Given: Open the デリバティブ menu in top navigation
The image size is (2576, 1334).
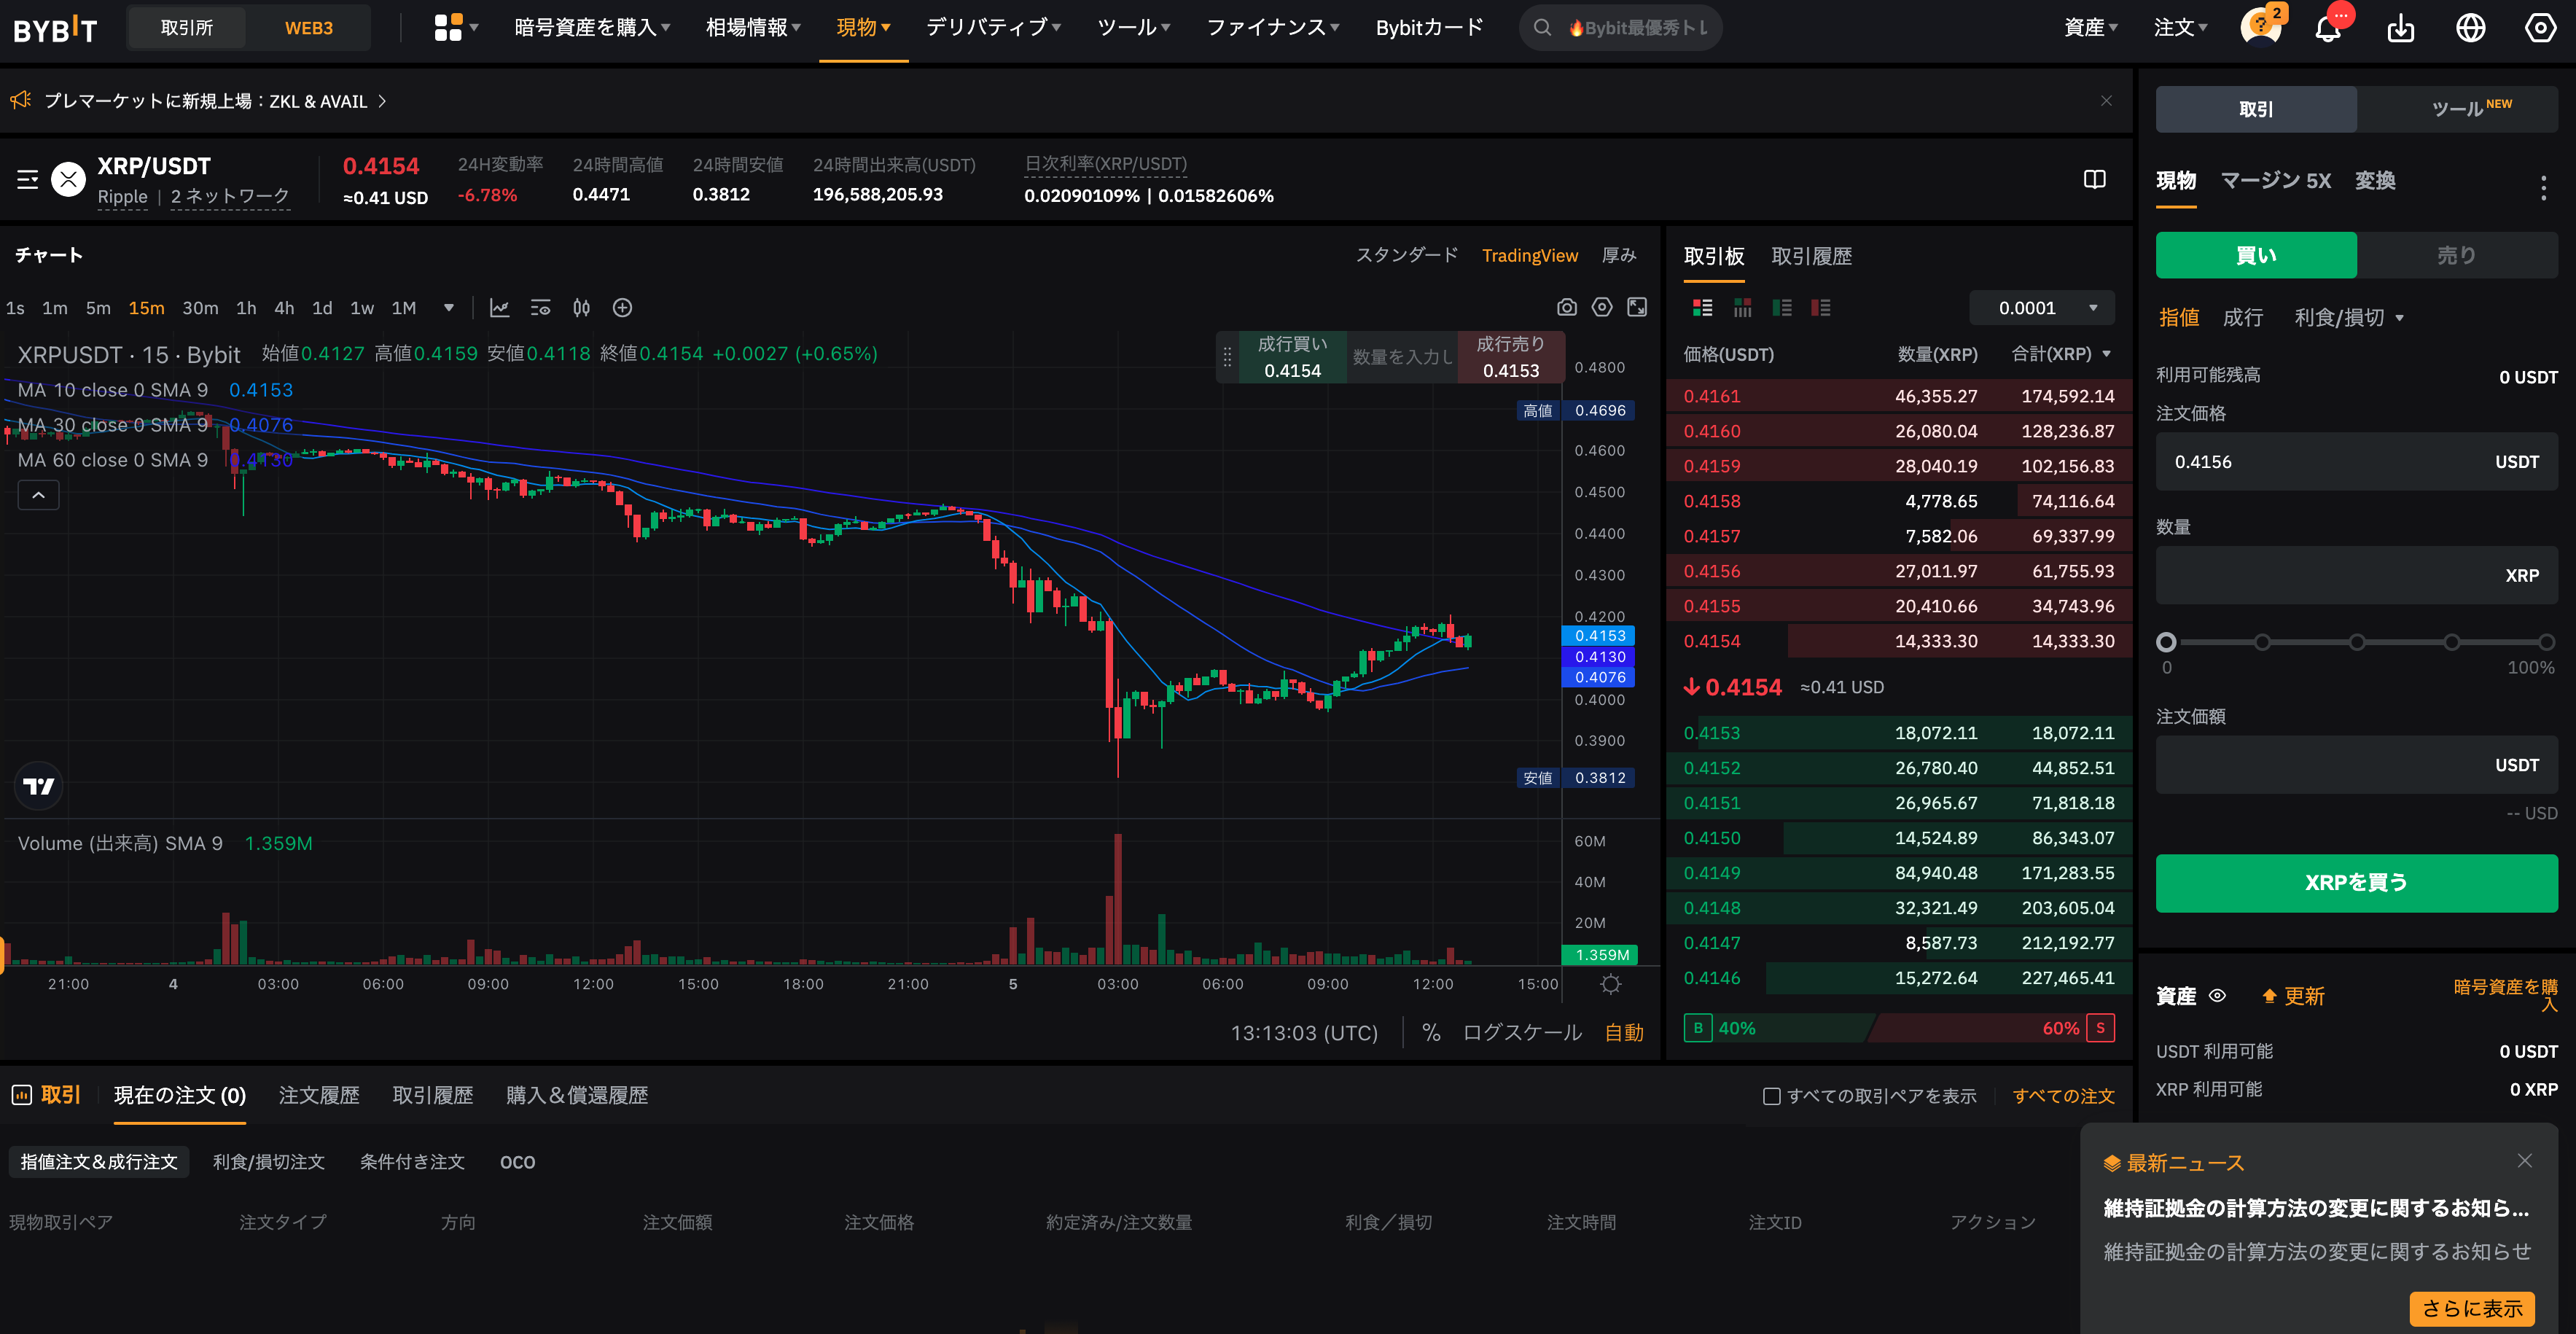Looking at the screenshot, I should coord(992,28).
